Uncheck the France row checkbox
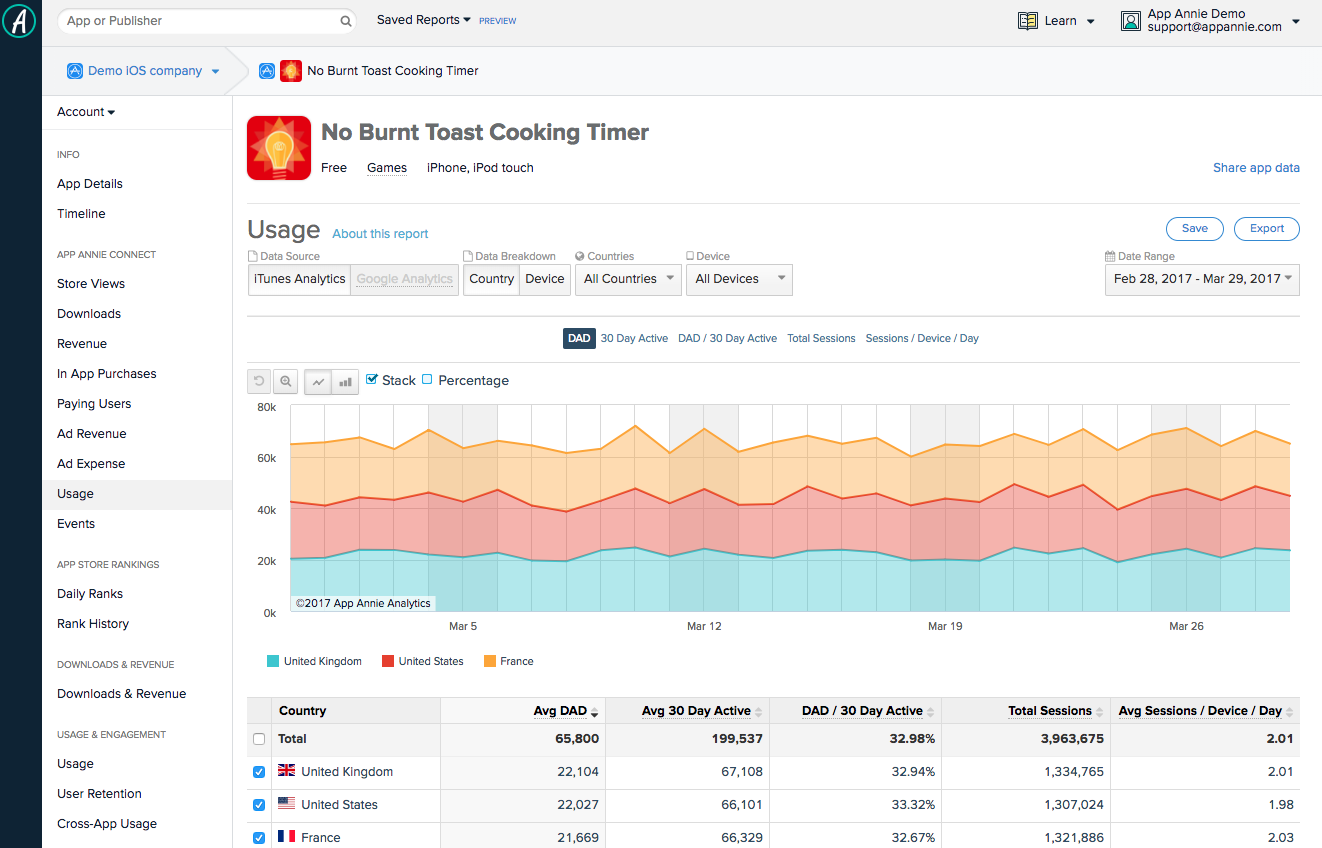This screenshot has width=1322, height=848. 259,838
